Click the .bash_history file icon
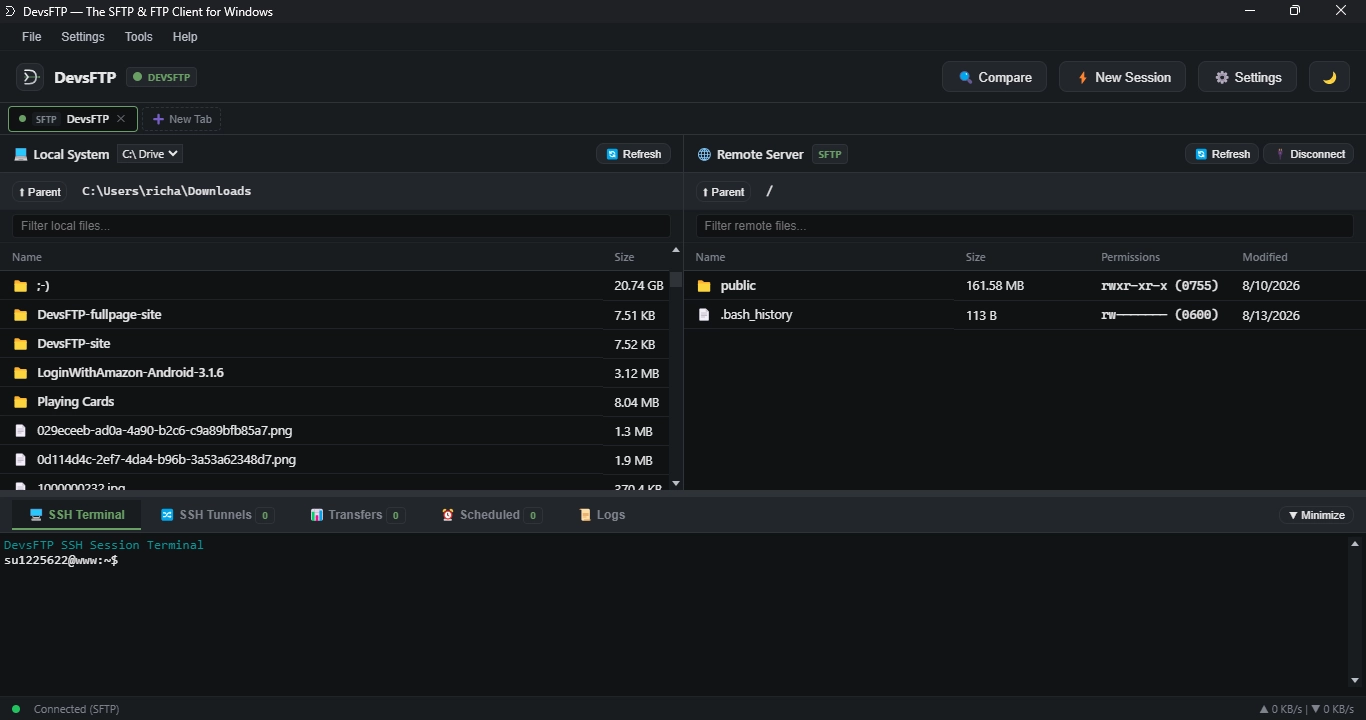 click(704, 315)
